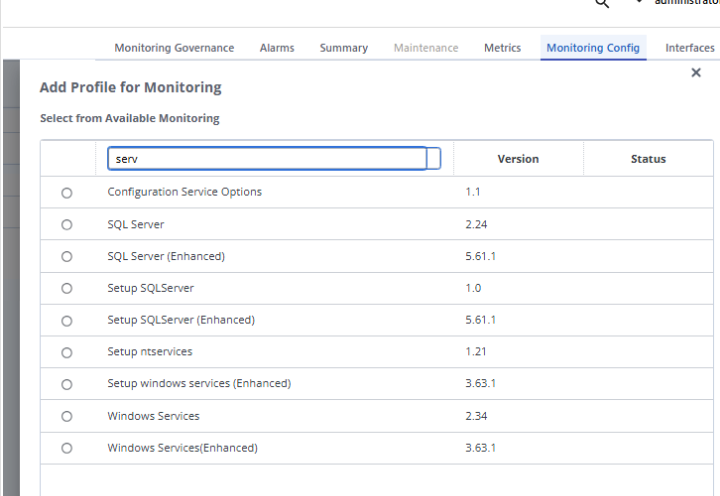Pick the Setup SQLServer 1.0 radio button
The width and height of the screenshot is (720, 496).
(67, 289)
